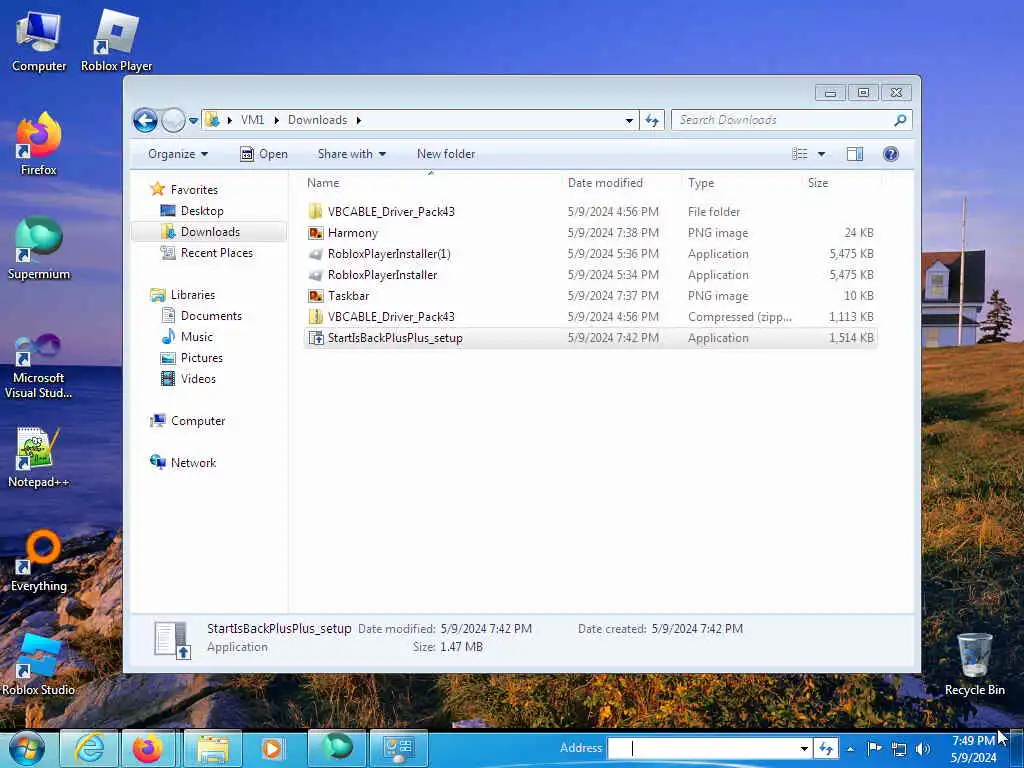Open Explorer Help
Viewport: 1024px width, 768px height.
(890, 154)
